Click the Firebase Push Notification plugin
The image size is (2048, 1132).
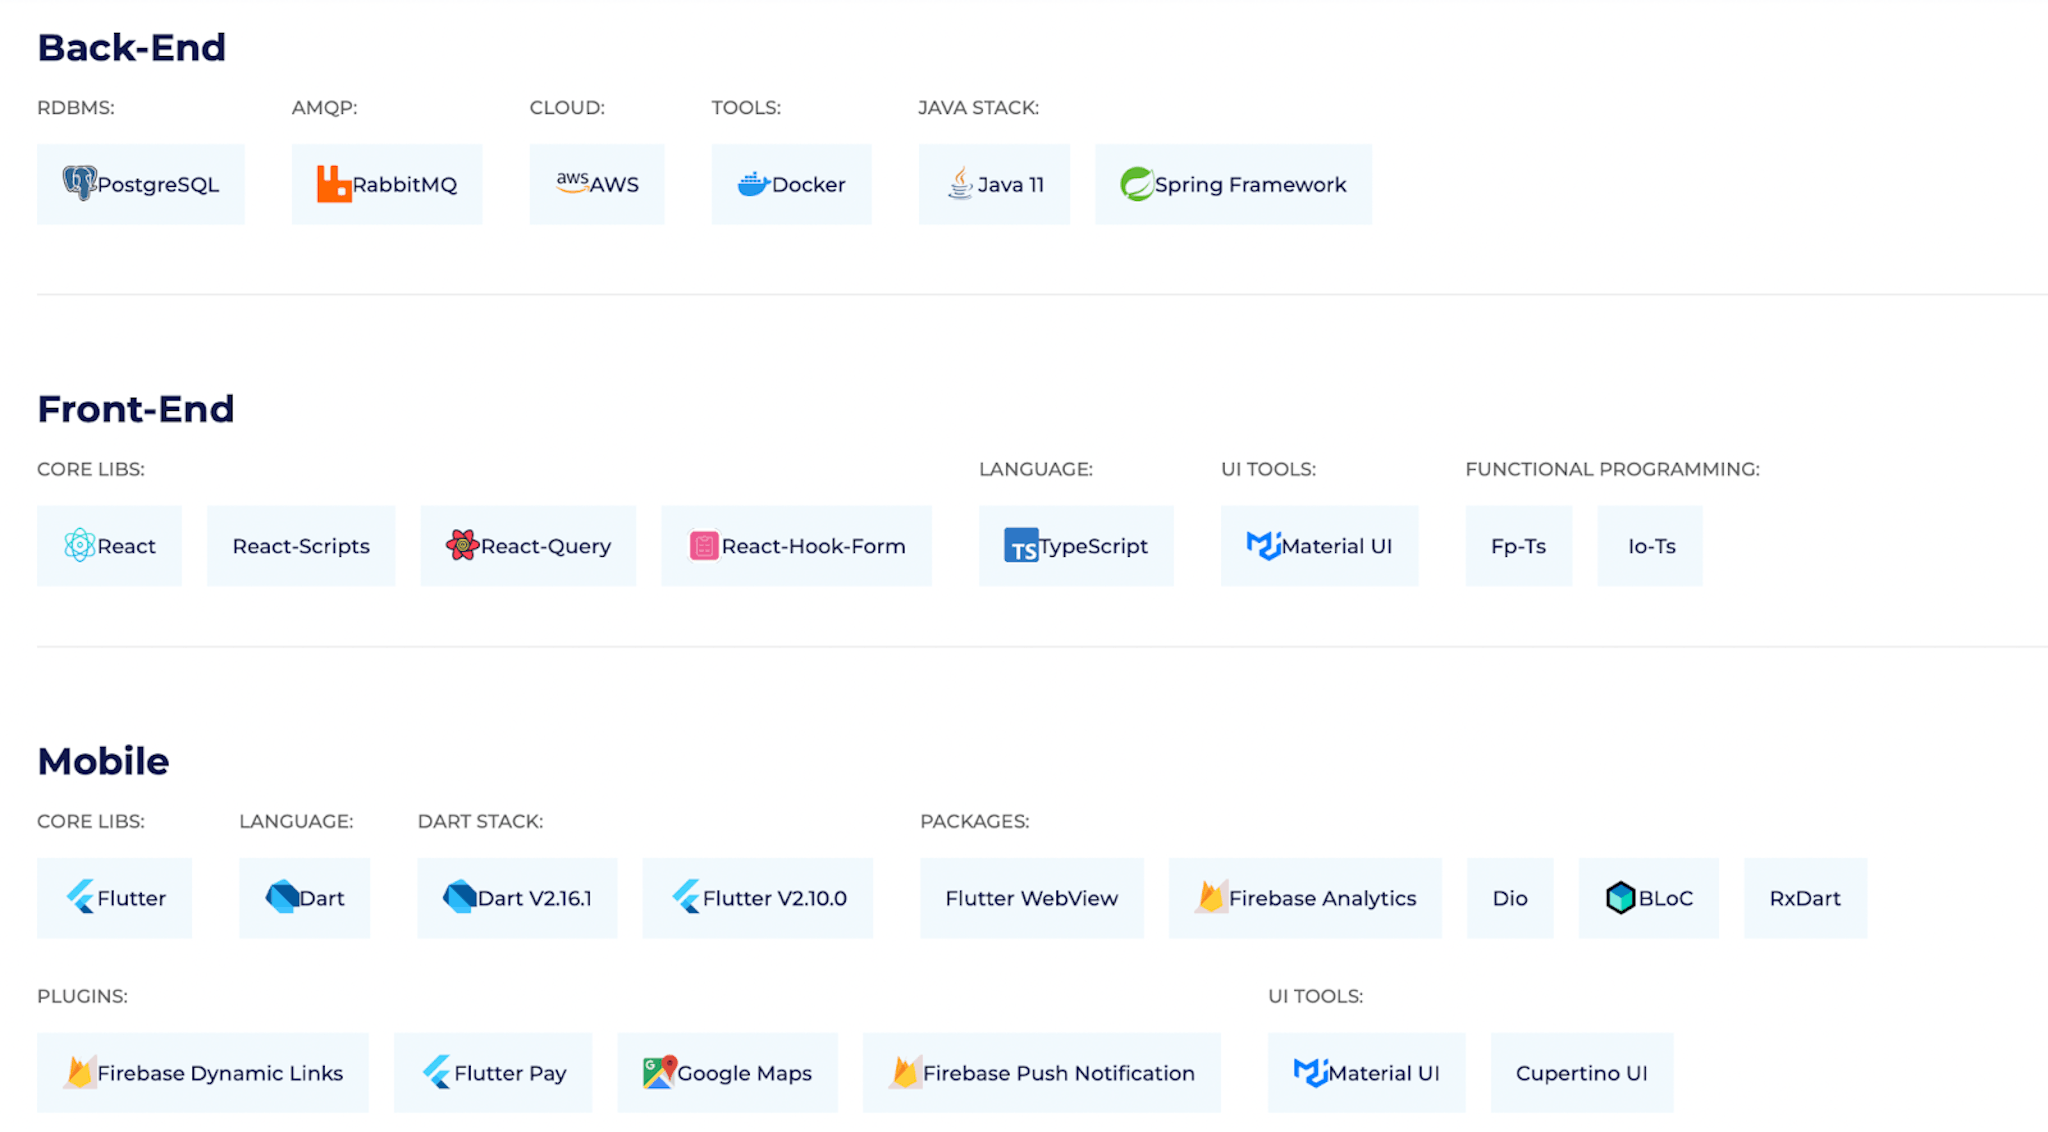pos(1041,1072)
